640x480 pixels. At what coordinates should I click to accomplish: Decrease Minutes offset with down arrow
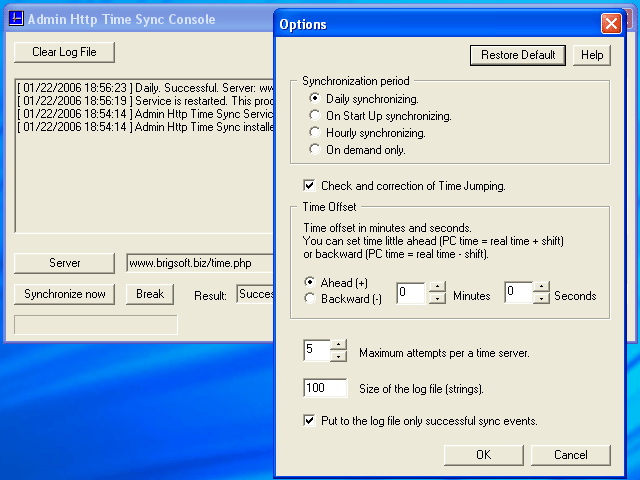point(437,298)
